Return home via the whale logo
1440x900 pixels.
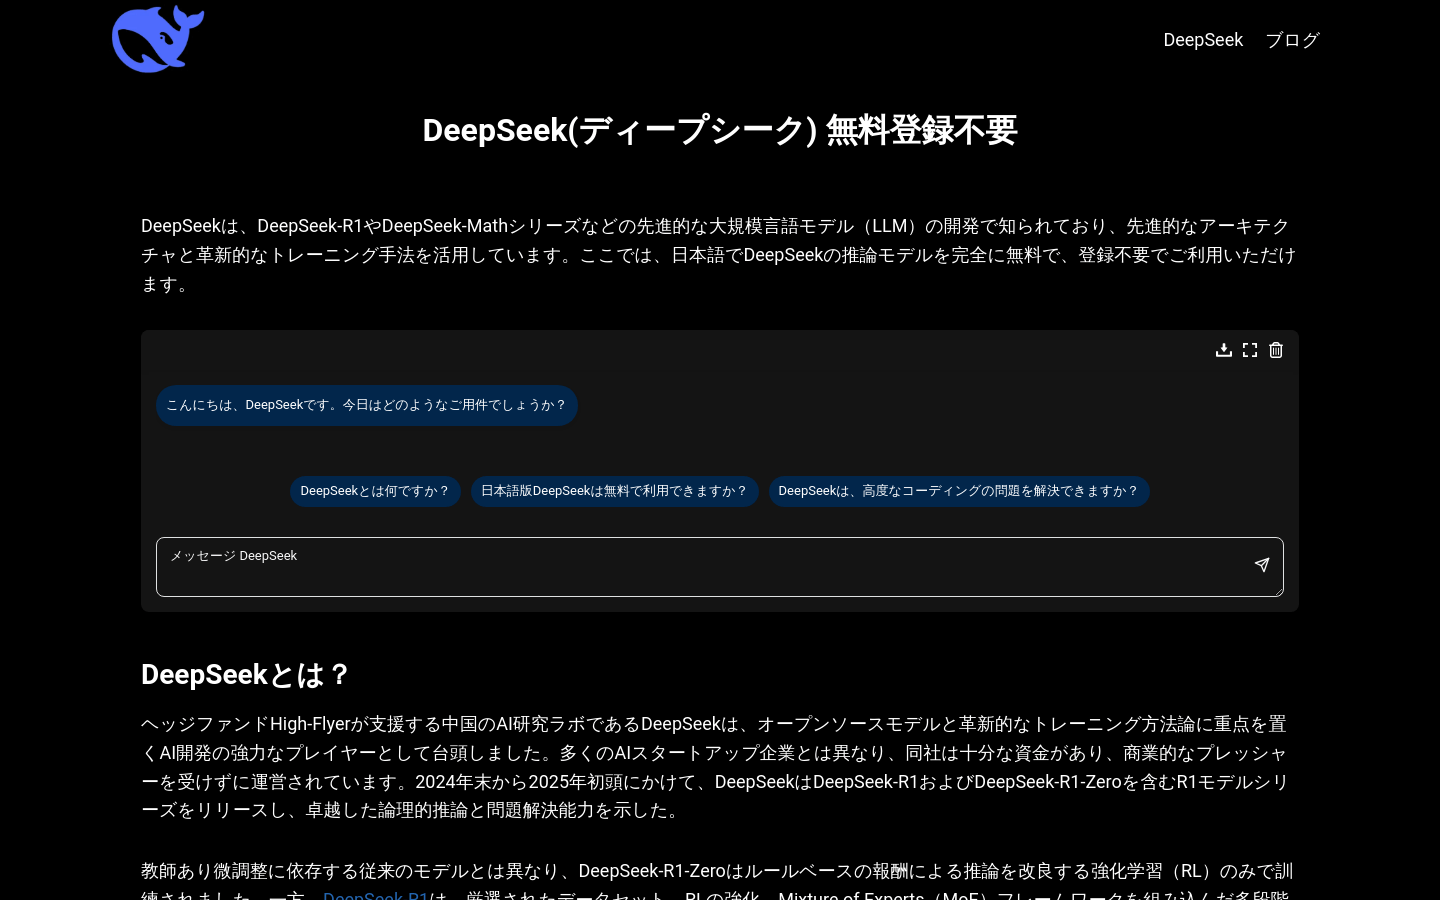coord(158,39)
